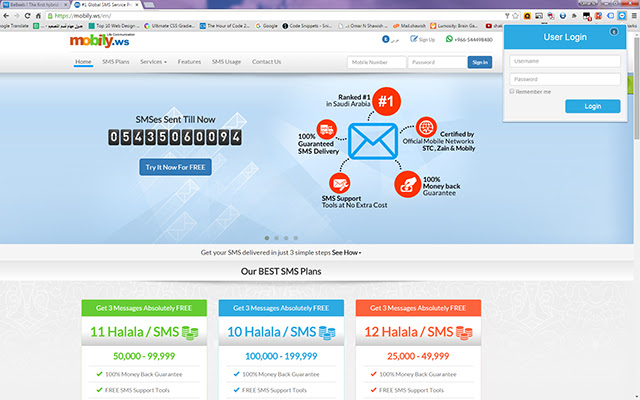640x400 pixels.
Task: Focus the Username field in User Login
Action: coord(565,61)
